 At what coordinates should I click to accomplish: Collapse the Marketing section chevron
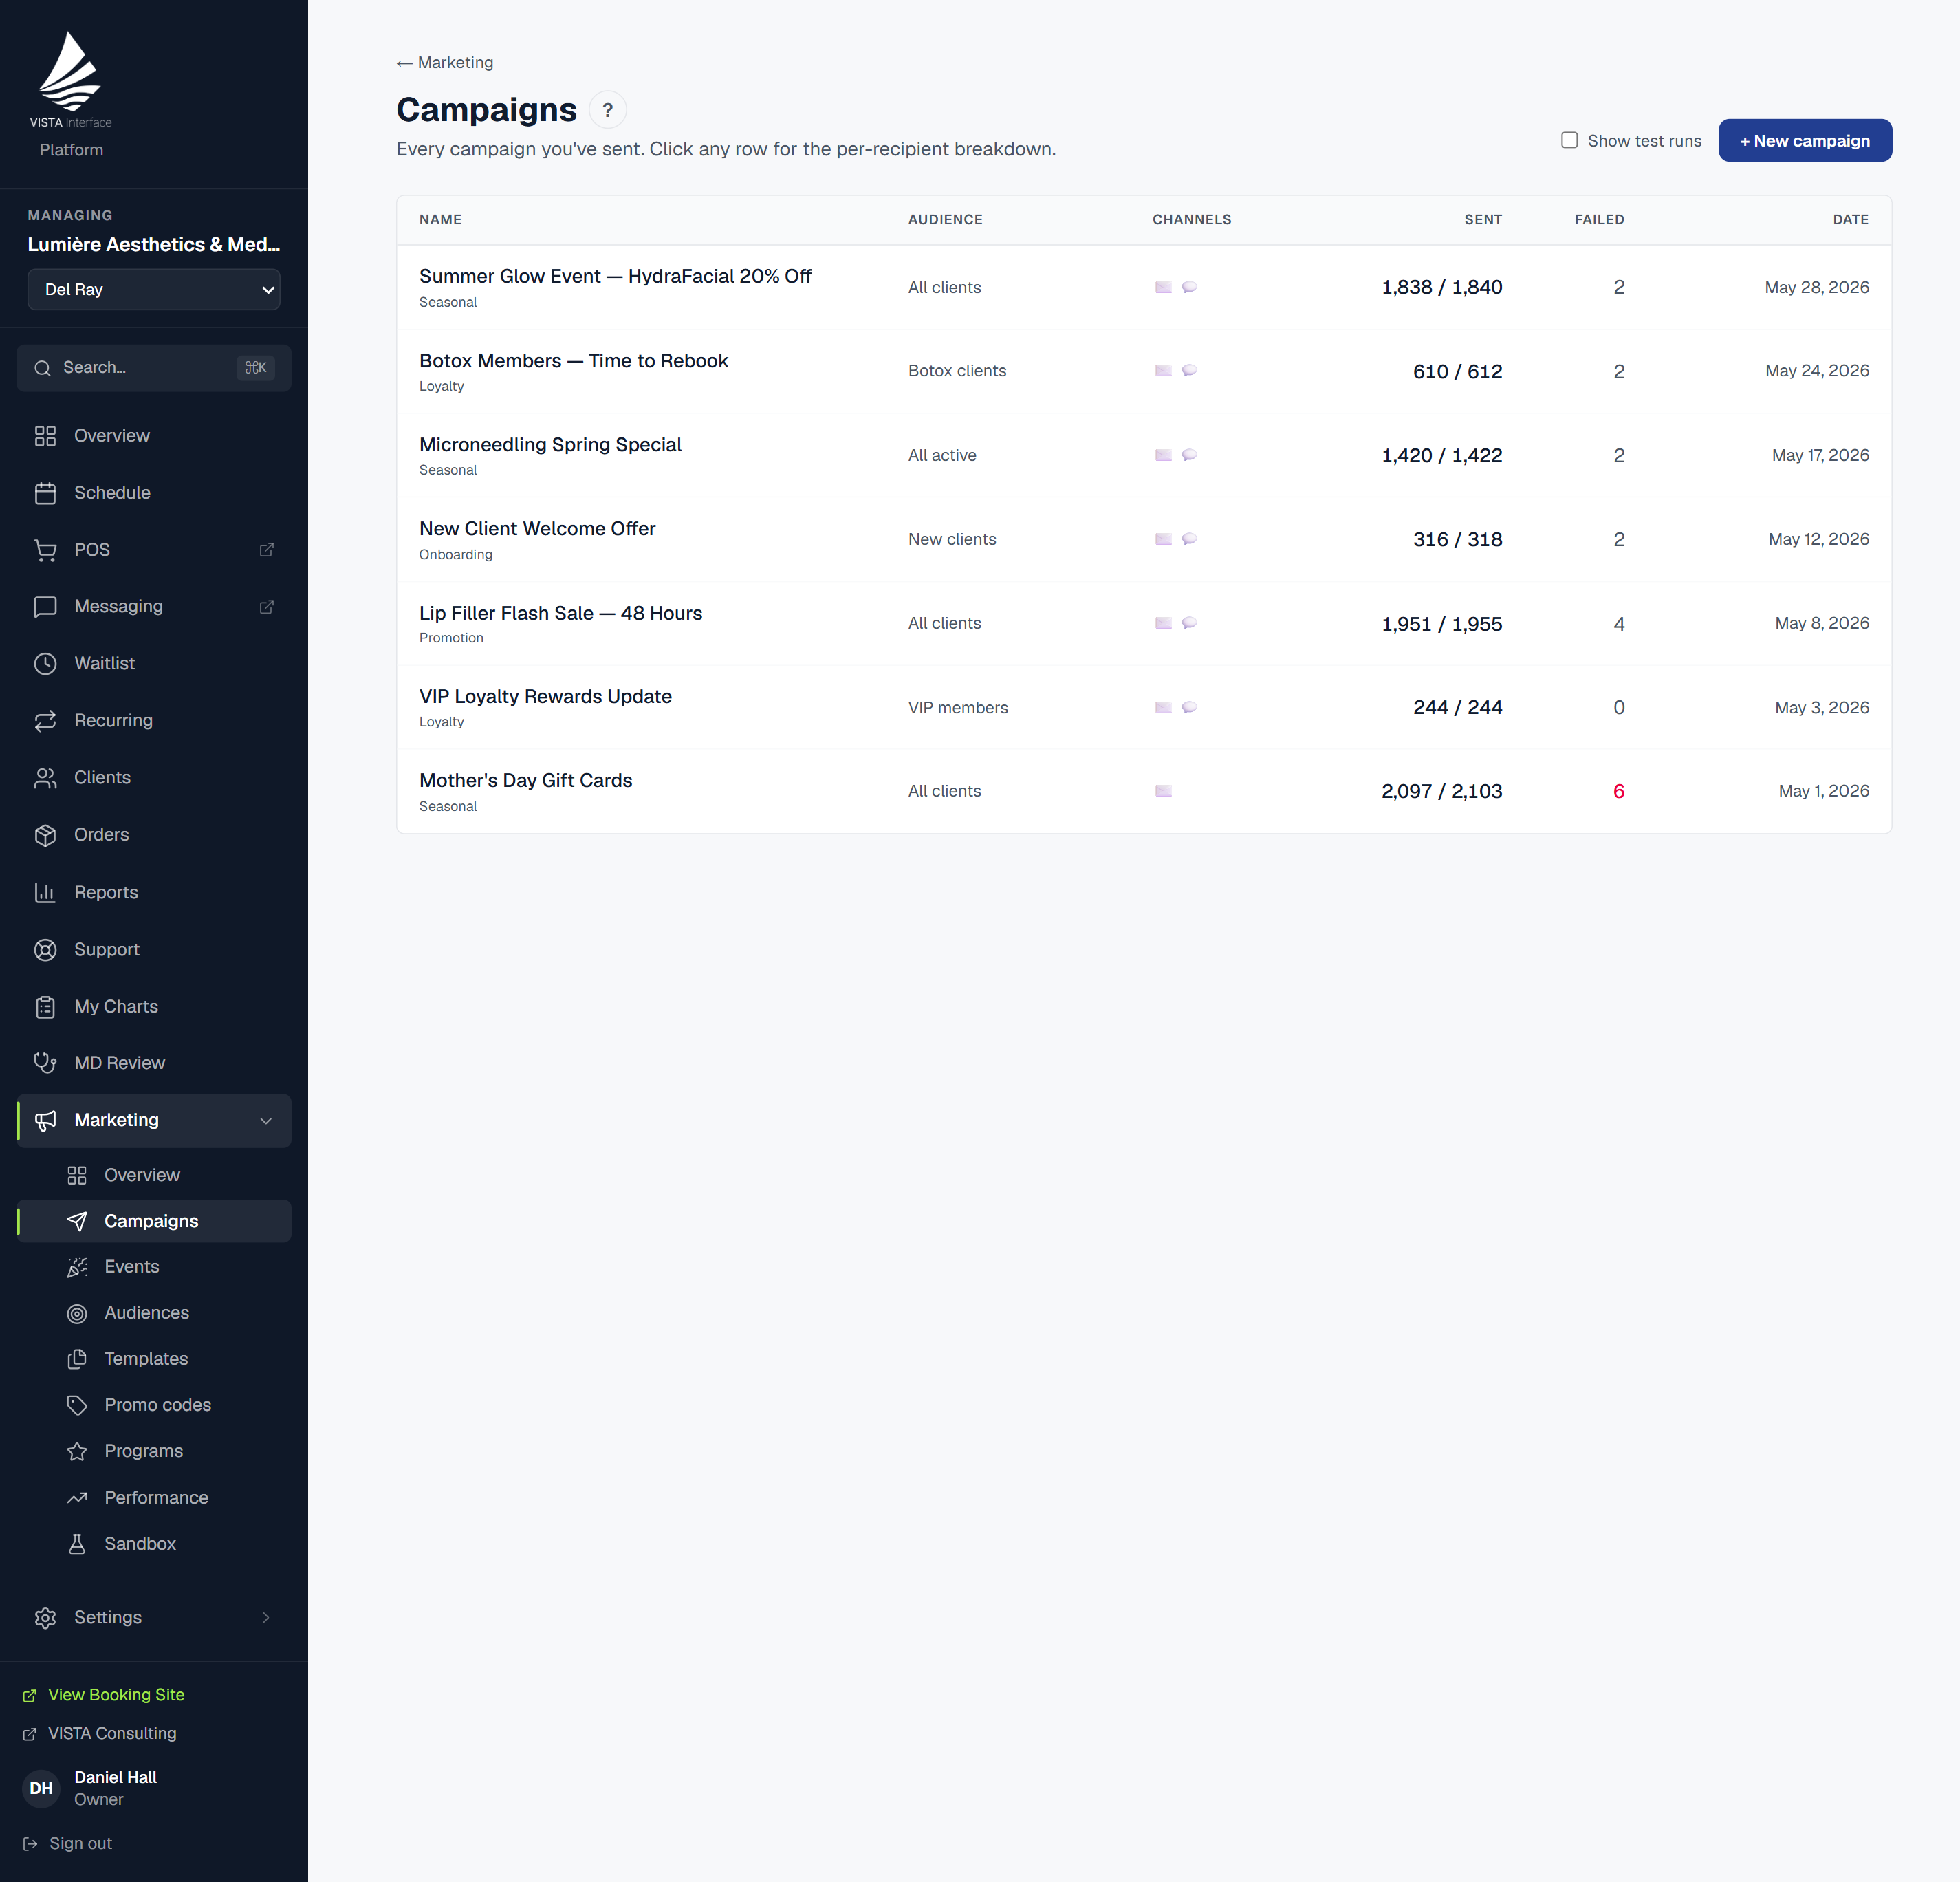pyautogui.click(x=266, y=1121)
